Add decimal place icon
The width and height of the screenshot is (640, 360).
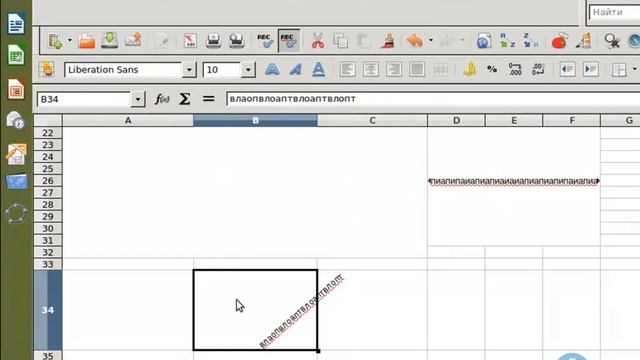pyautogui.click(x=515, y=69)
